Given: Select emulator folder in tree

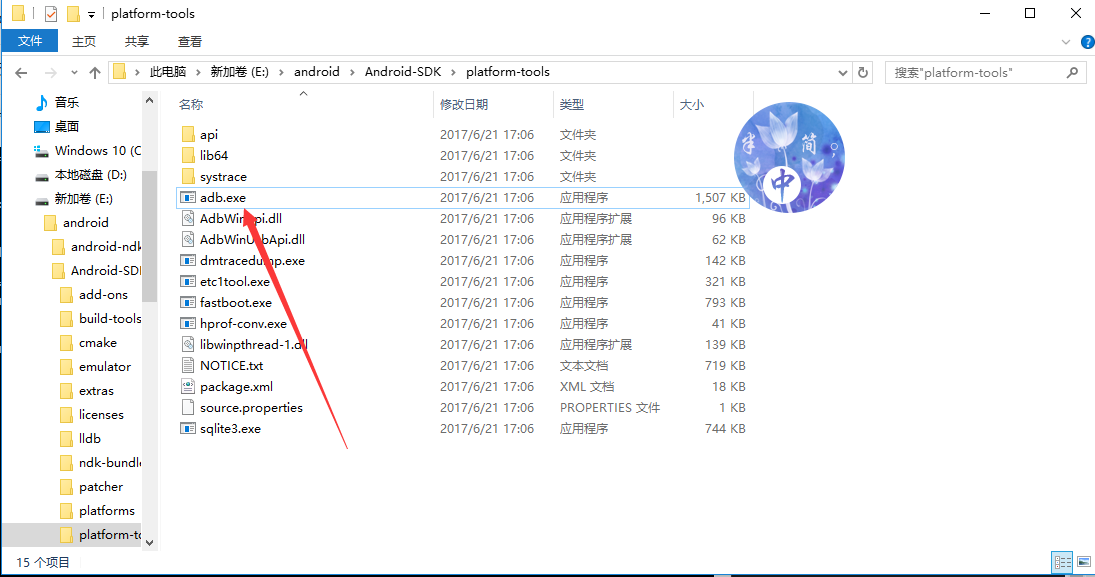Looking at the screenshot, I should [x=105, y=367].
